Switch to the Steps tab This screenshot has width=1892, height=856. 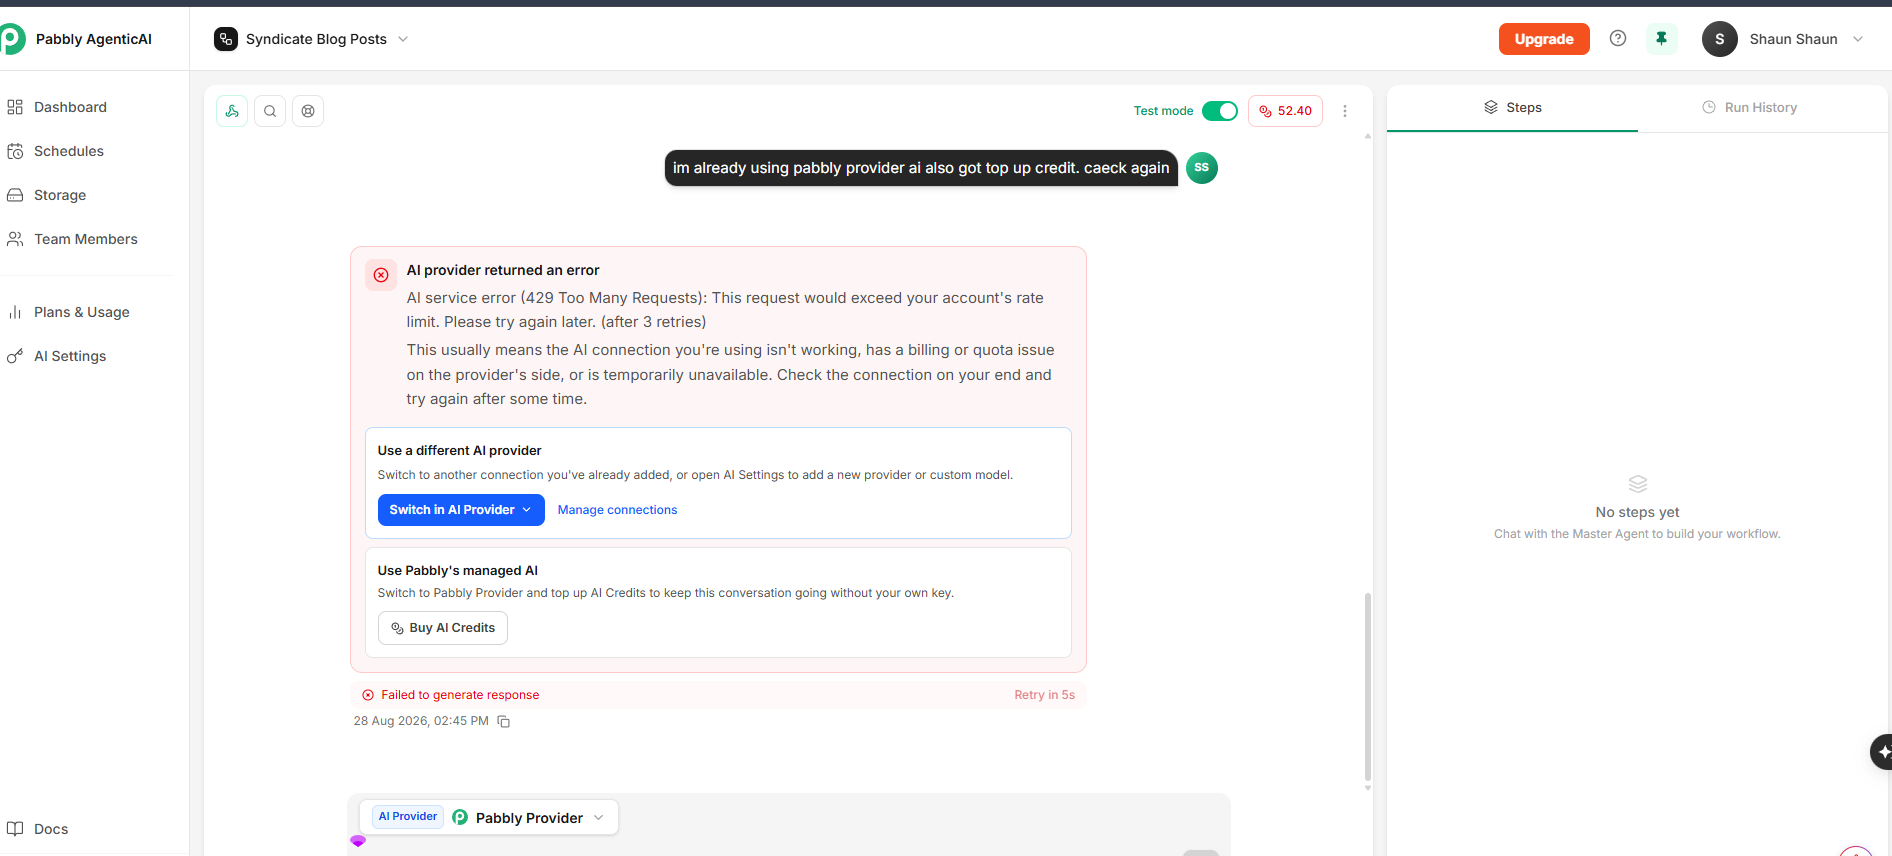[x=1512, y=108]
